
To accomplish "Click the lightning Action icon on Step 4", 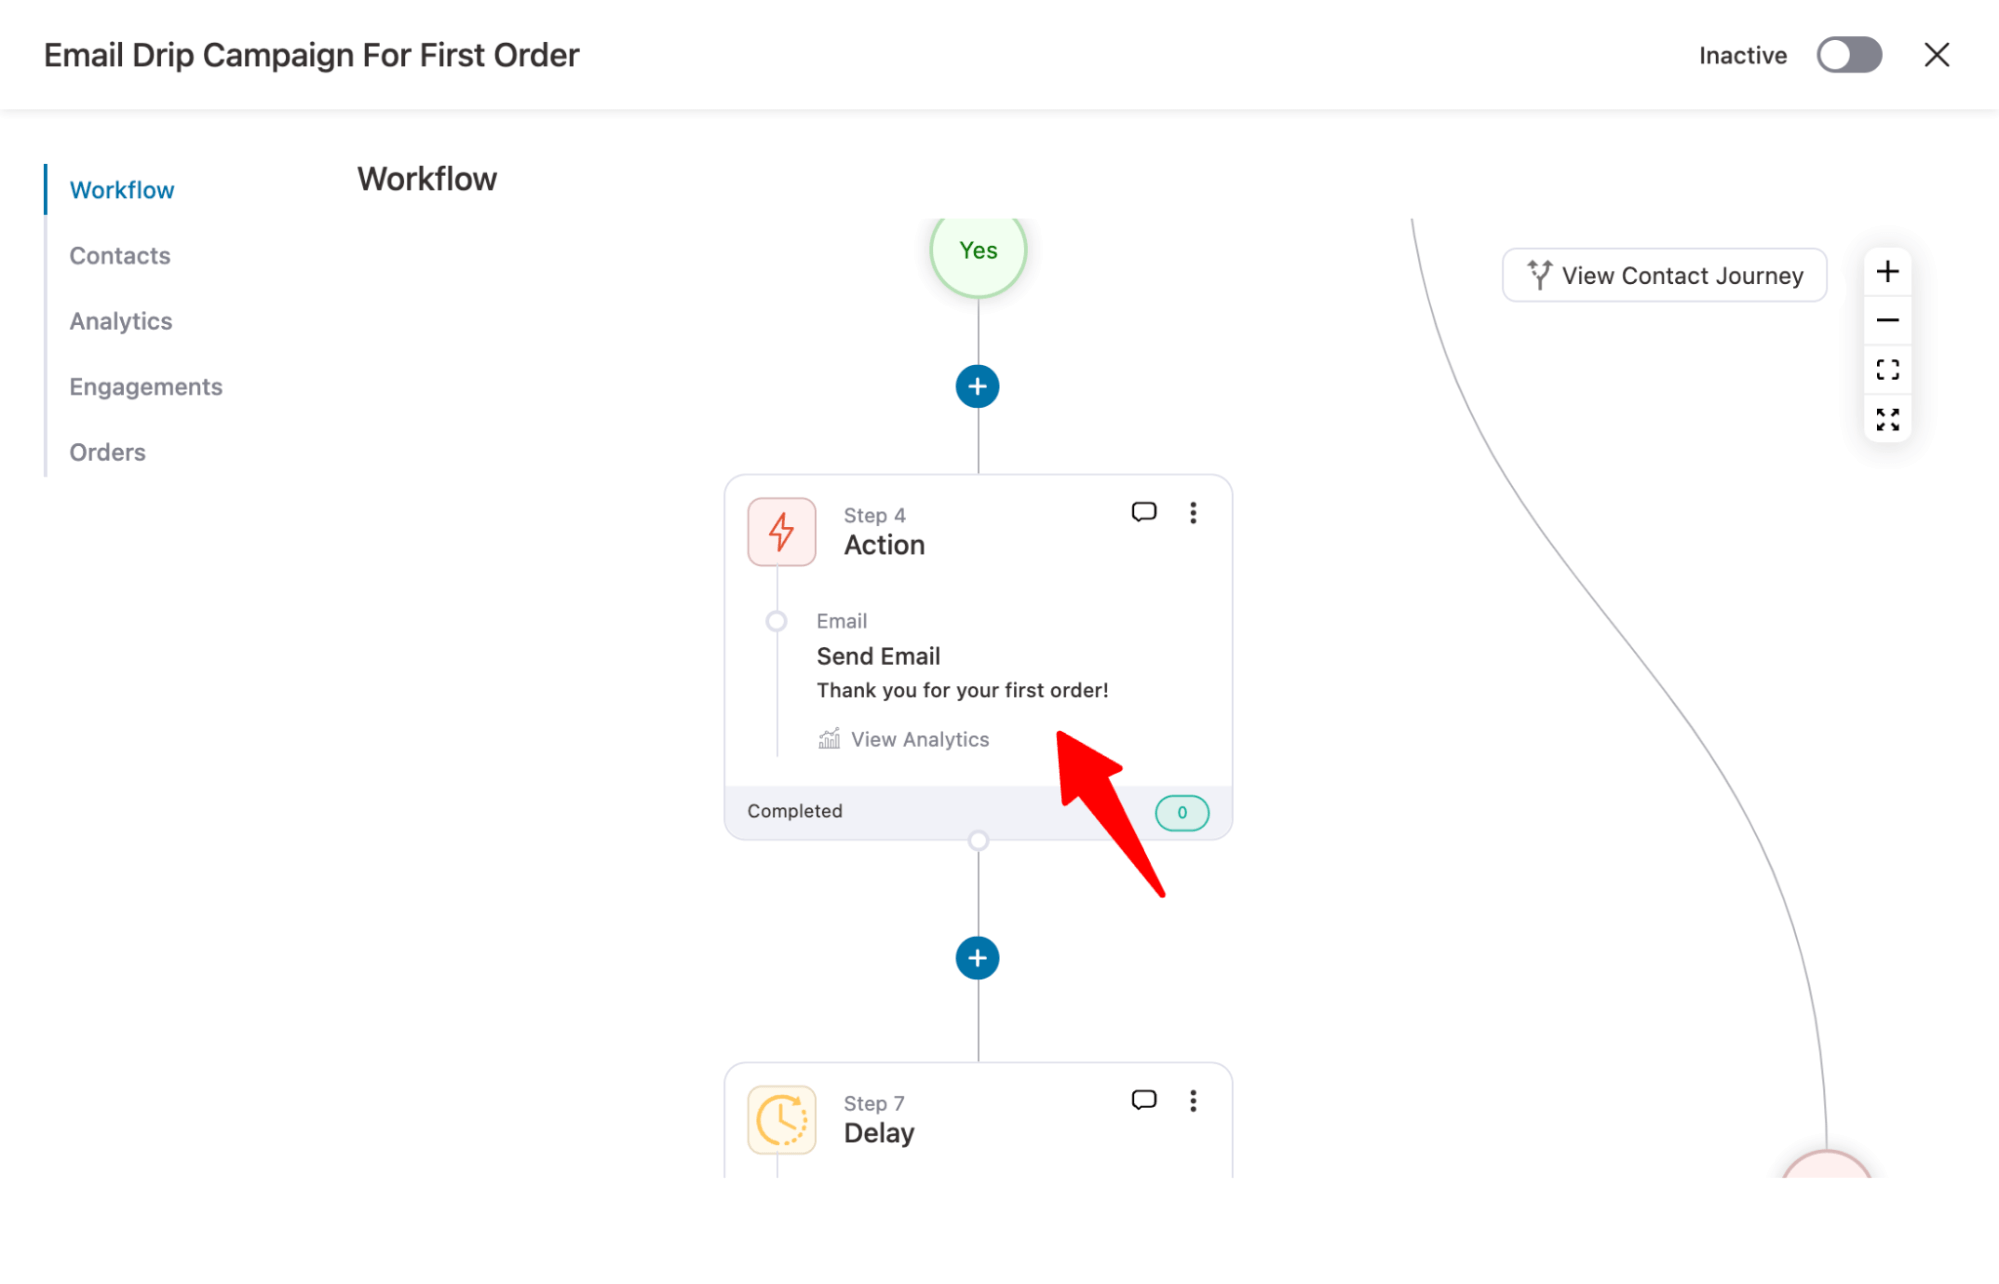I will [781, 531].
